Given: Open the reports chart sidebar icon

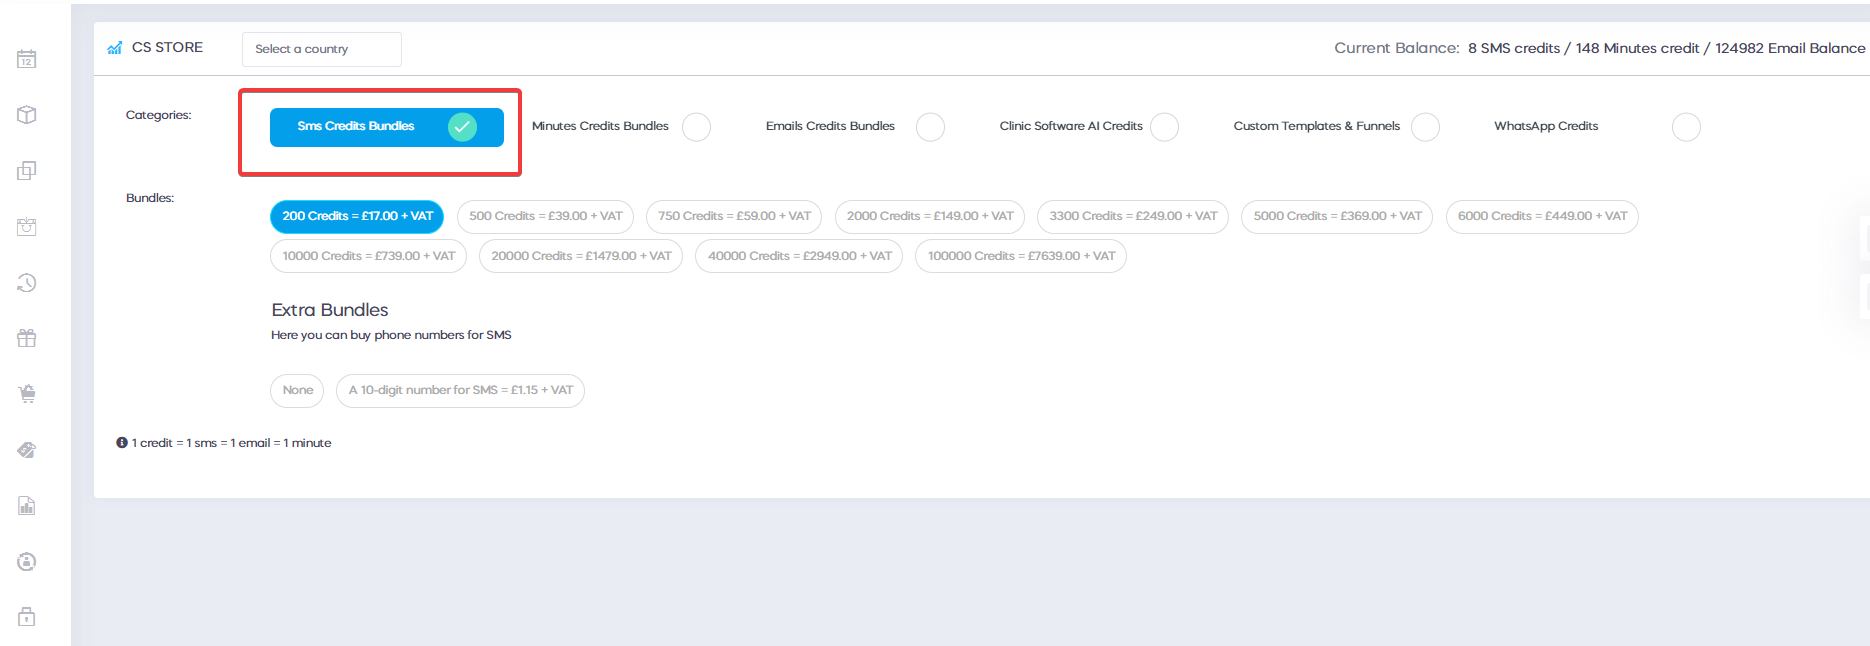Looking at the screenshot, I should pyautogui.click(x=27, y=506).
